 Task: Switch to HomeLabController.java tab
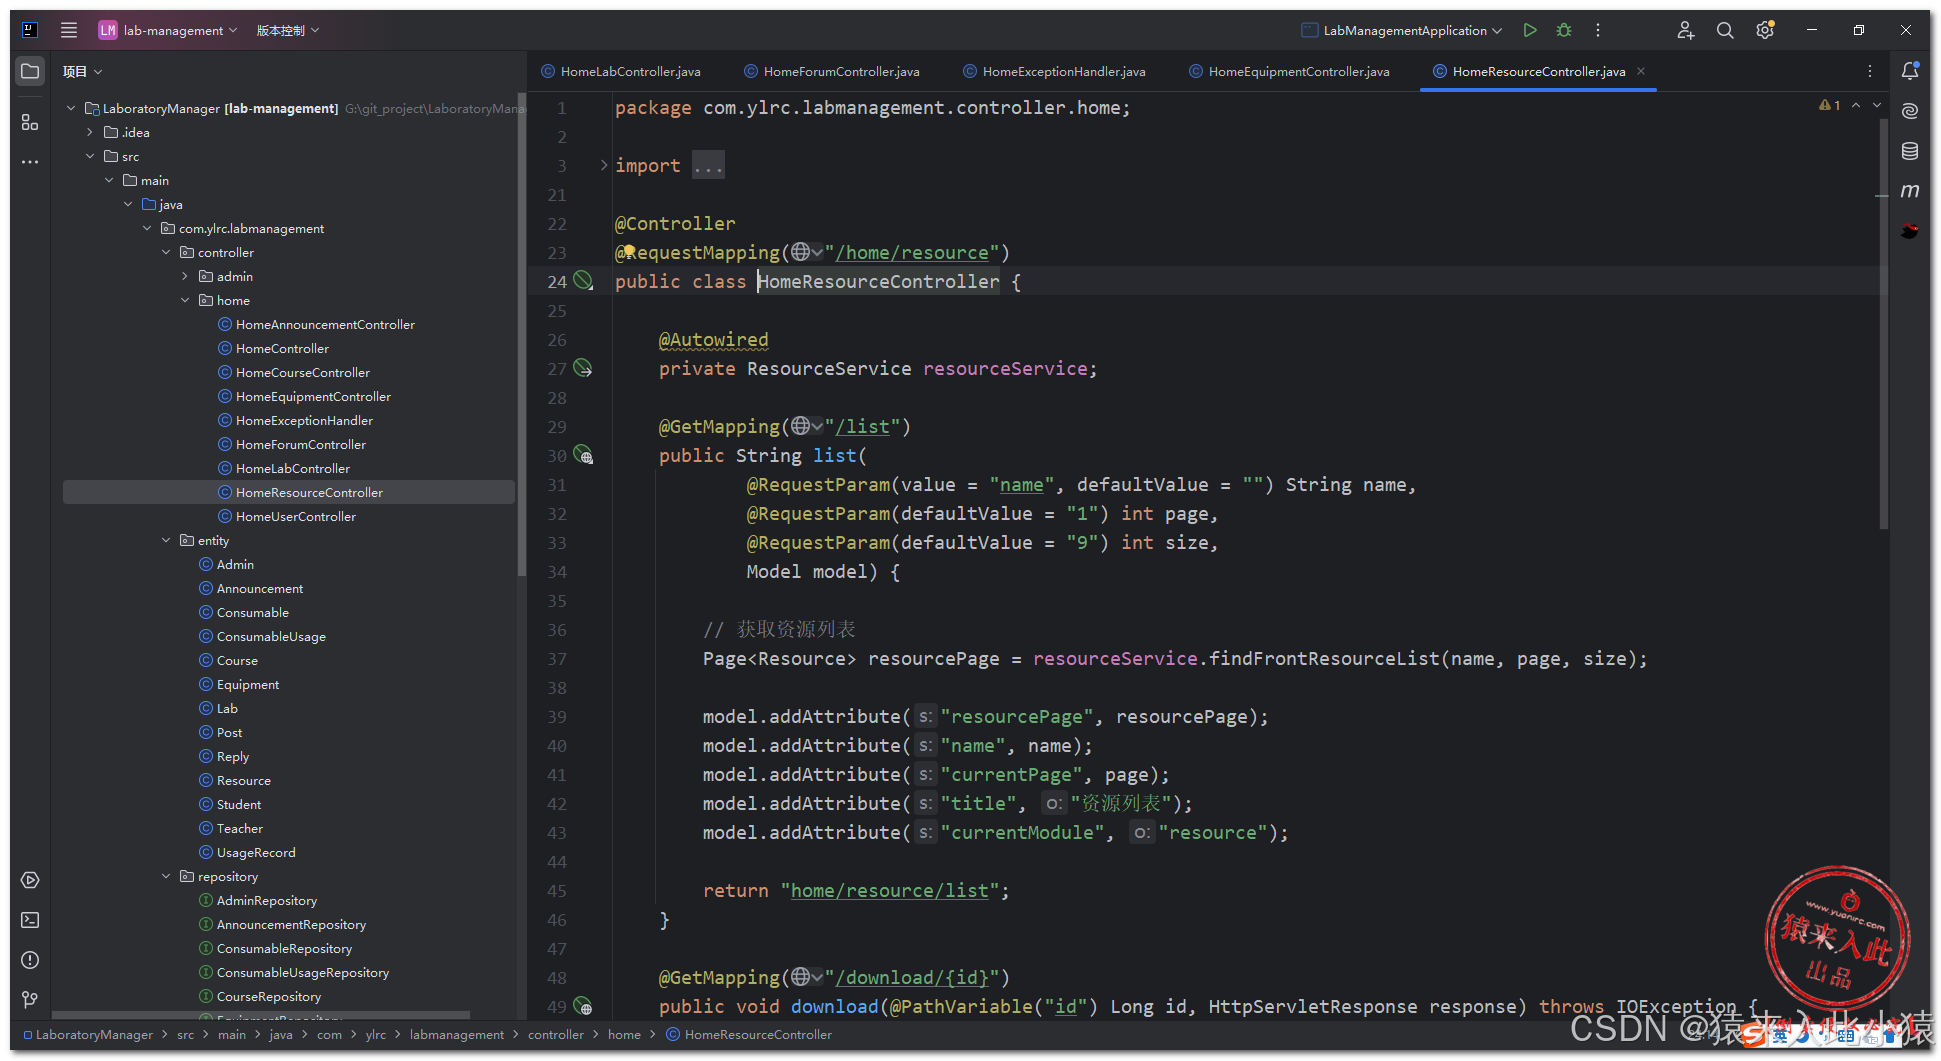(621, 71)
